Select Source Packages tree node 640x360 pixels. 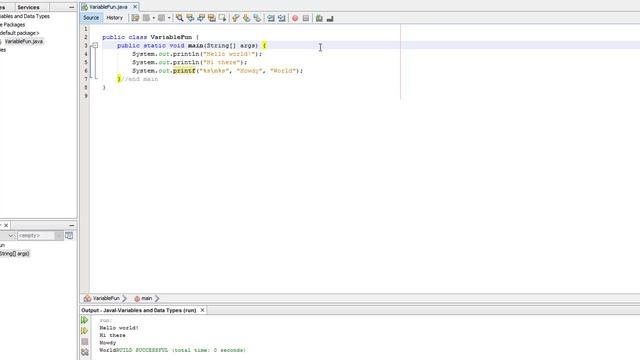point(13,24)
